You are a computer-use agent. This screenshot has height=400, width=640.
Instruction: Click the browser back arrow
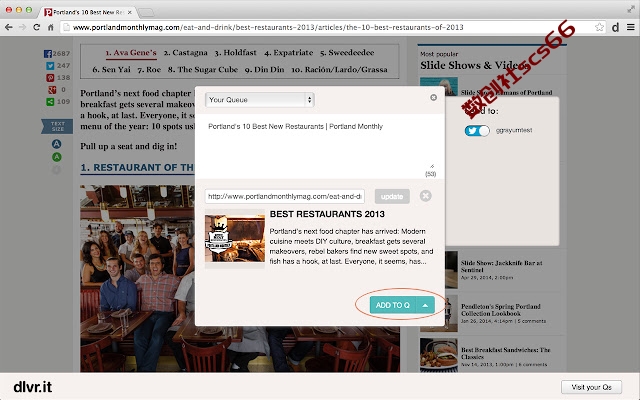tap(9, 27)
